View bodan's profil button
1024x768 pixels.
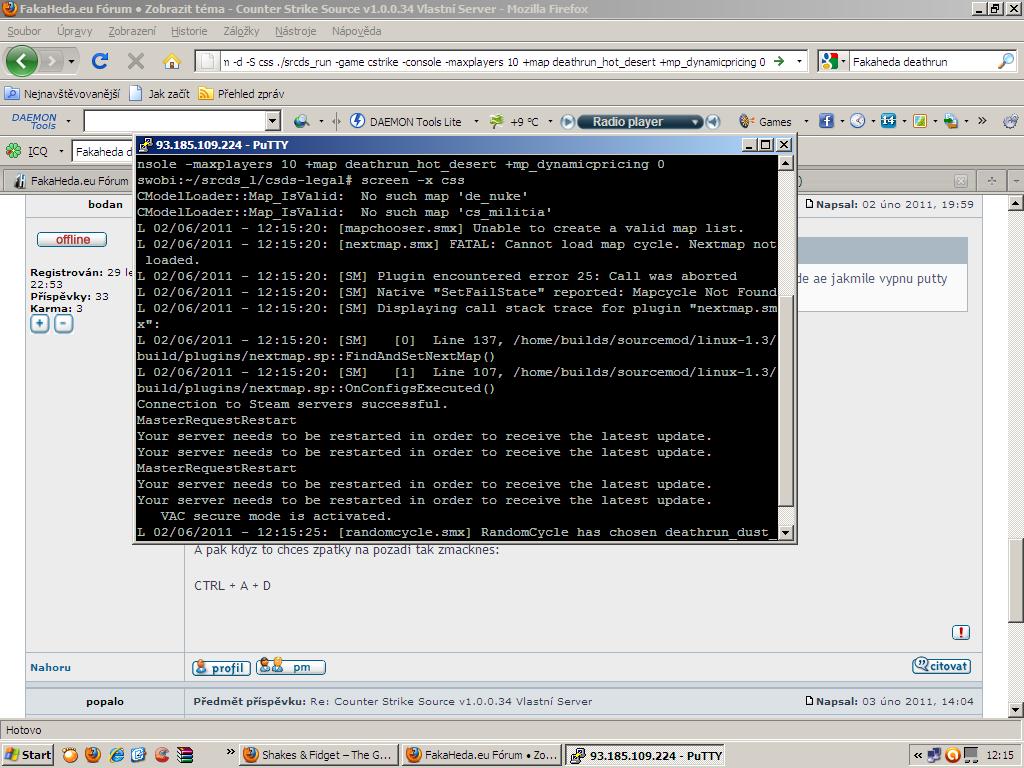tap(221, 667)
